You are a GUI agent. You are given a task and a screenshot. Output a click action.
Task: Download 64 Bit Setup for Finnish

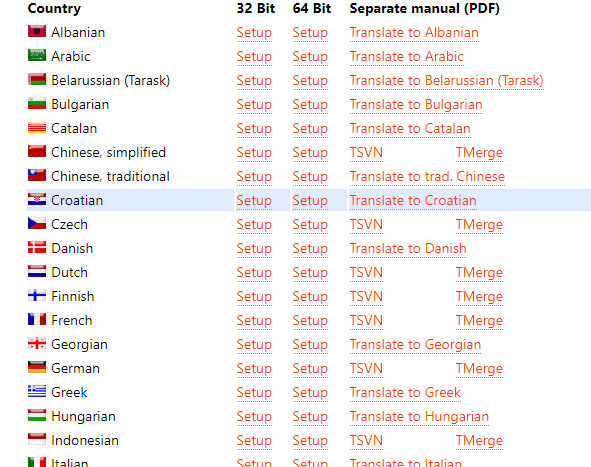[x=310, y=297]
